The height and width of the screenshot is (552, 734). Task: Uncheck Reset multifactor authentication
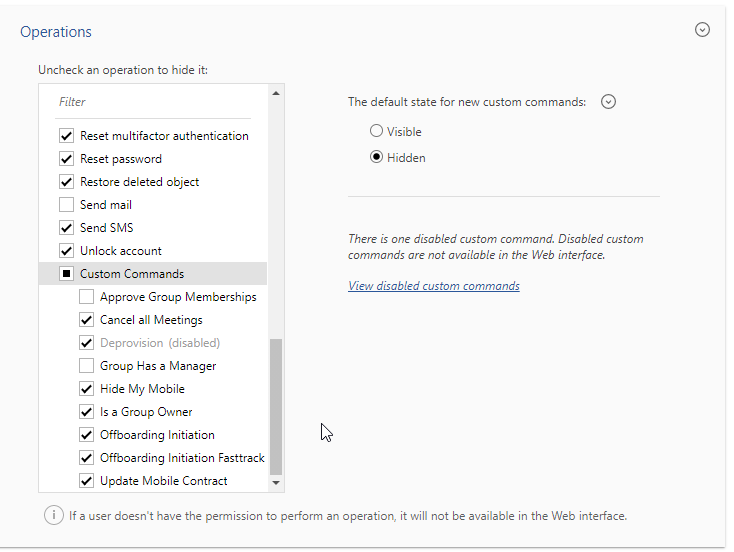[x=67, y=136]
